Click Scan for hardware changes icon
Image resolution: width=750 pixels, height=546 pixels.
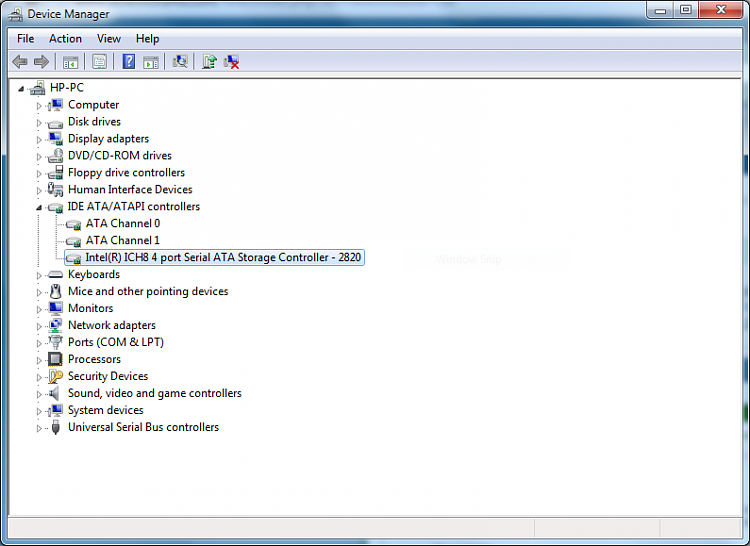180,62
